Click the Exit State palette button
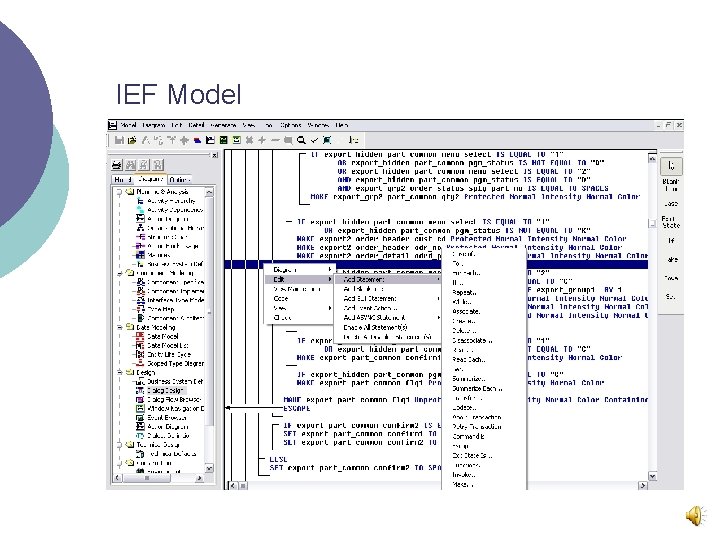Viewport: 720px width, 540px height. pyautogui.click(x=671, y=222)
